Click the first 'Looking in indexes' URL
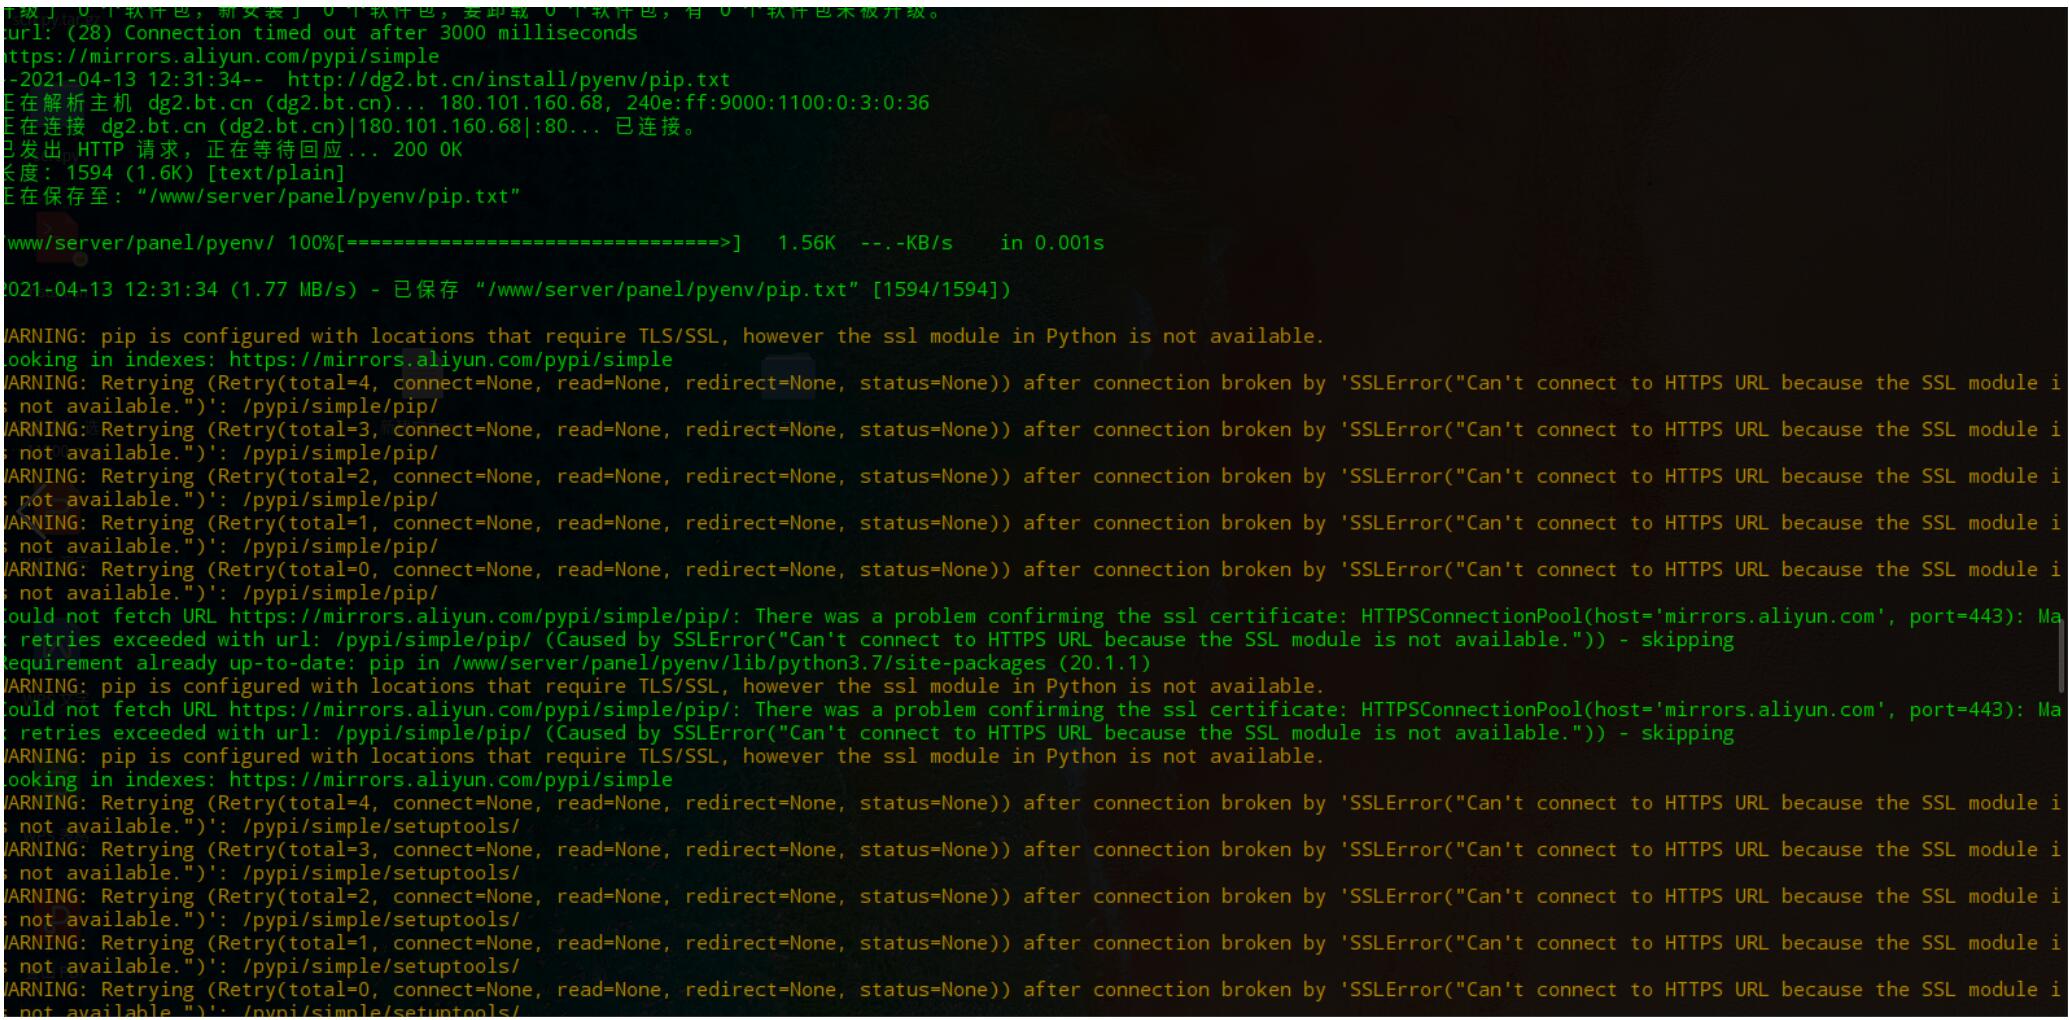The image size is (2069, 1020). [450, 360]
